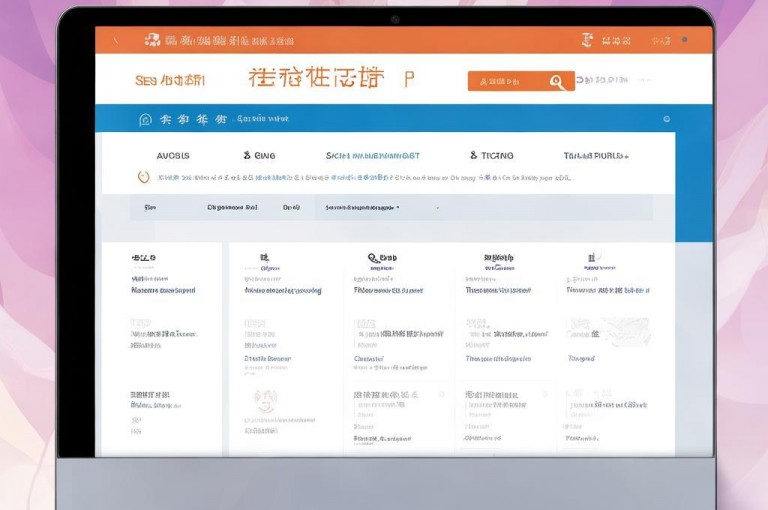Click the account icon in orange header
The width and height of the screenshot is (768, 510).
point(587,40)
